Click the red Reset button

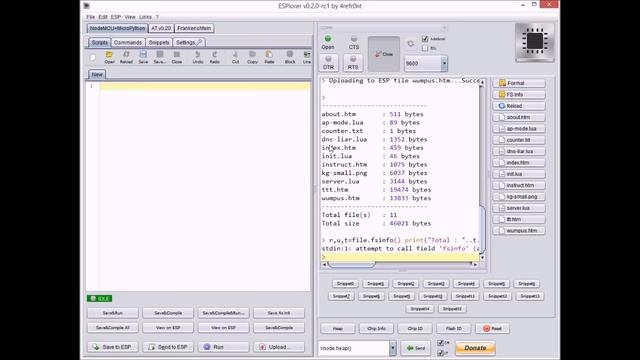(492, 328)
